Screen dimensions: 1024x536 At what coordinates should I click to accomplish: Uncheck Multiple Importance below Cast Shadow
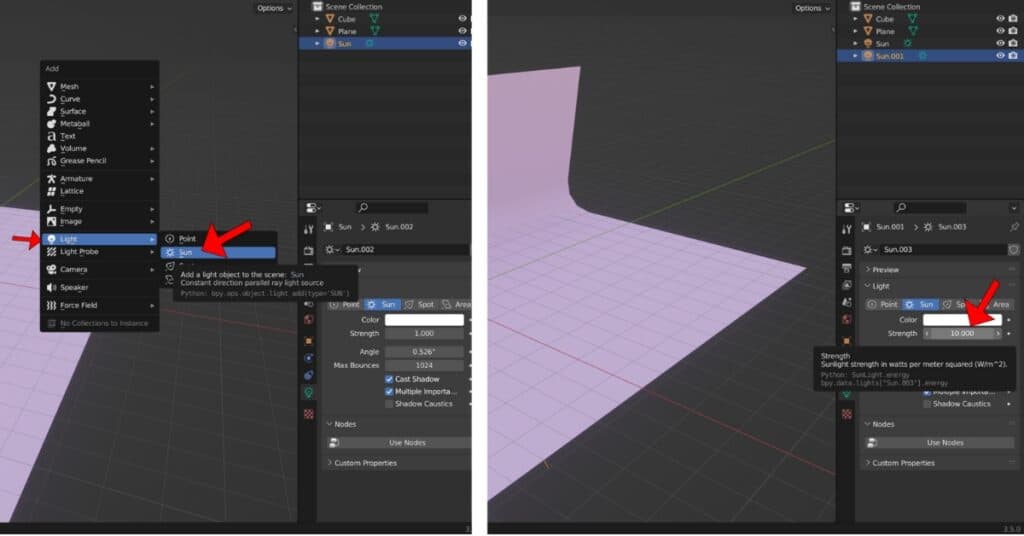click(389, 391)
